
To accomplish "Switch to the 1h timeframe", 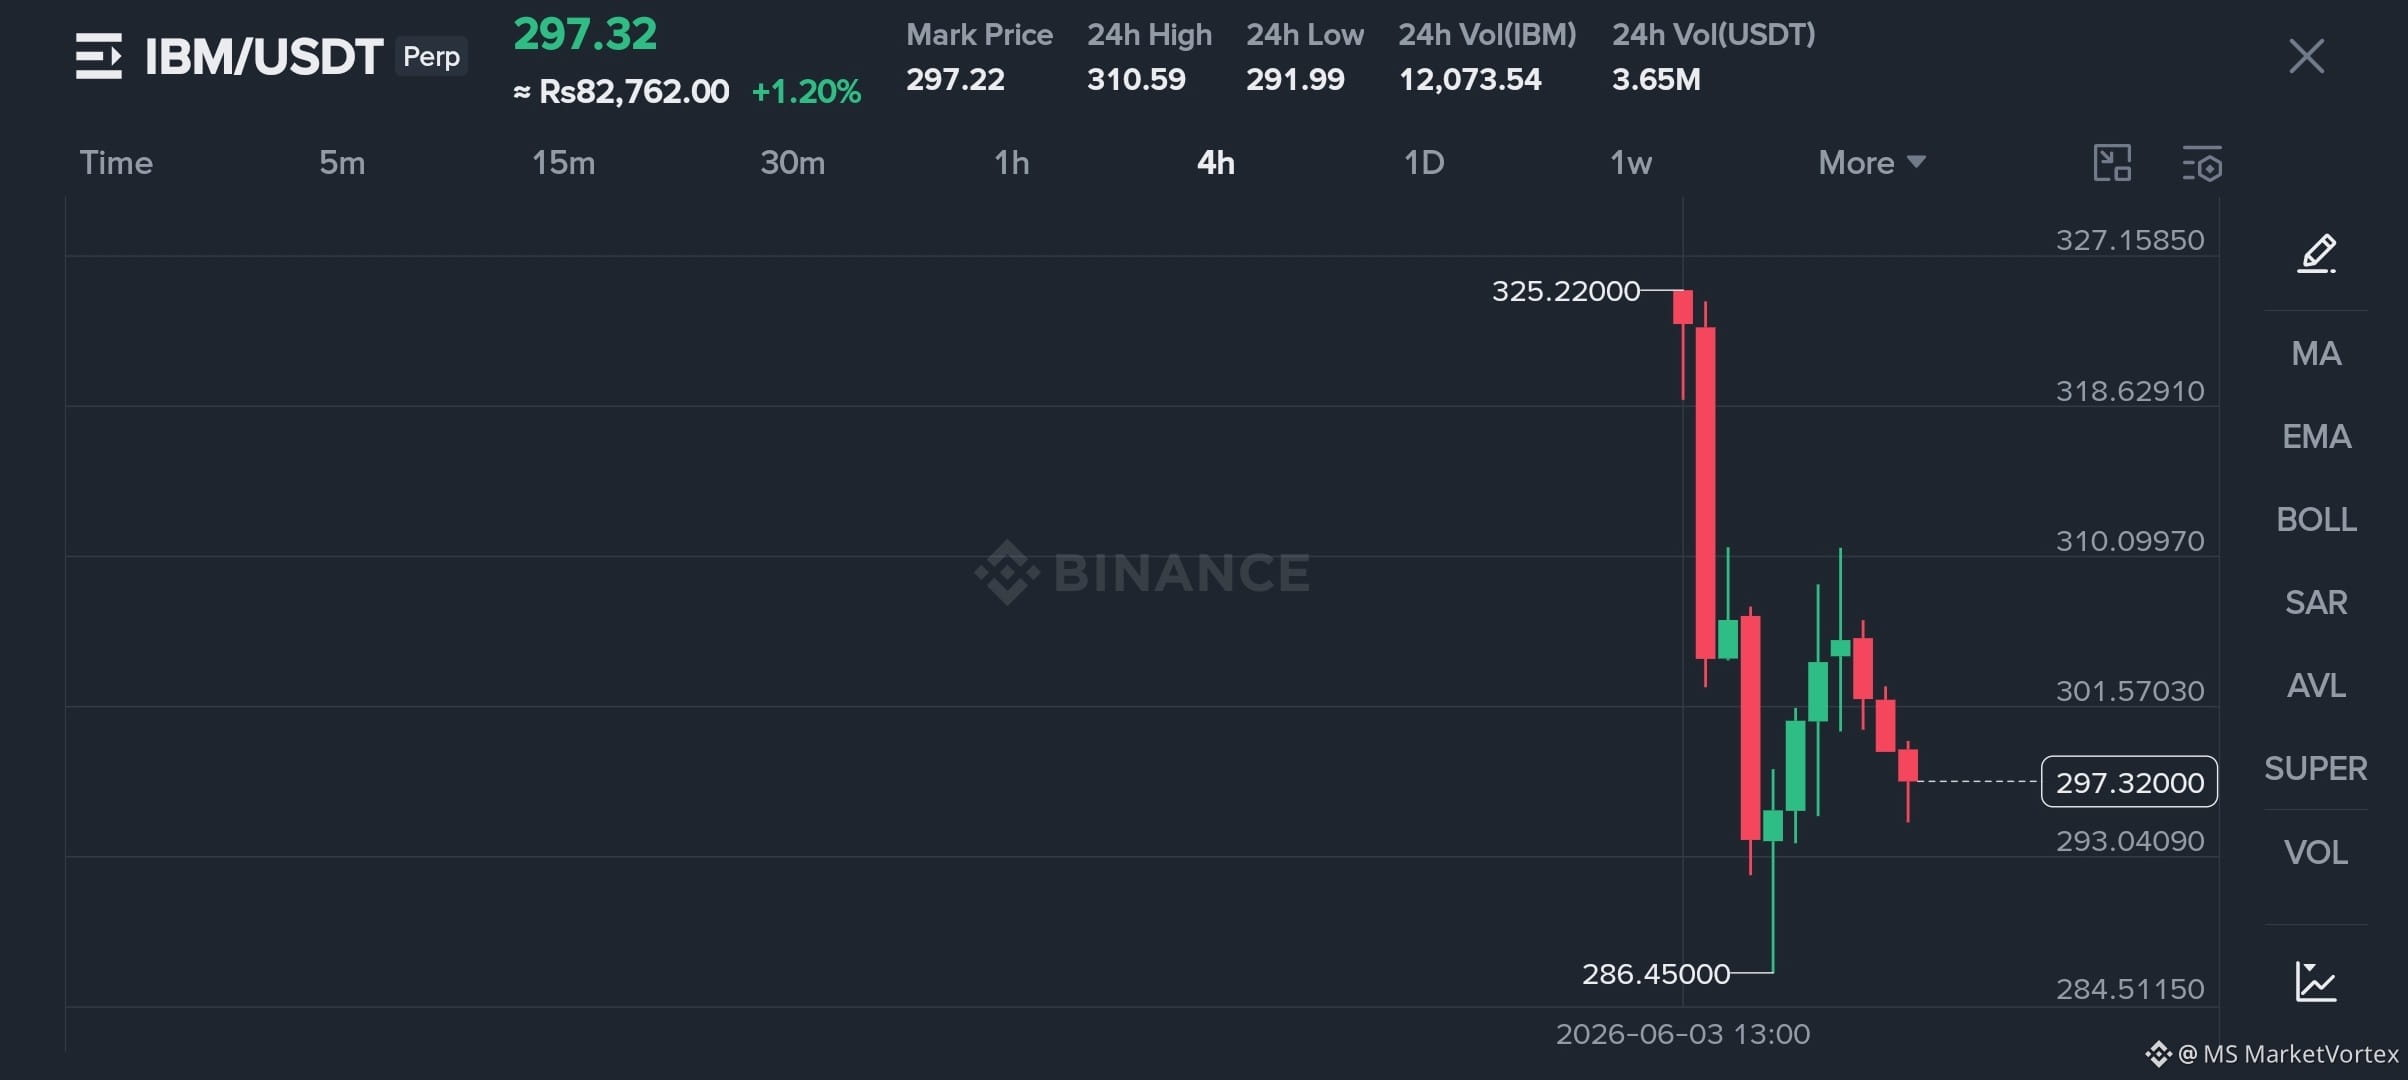I will (1011, 162).
